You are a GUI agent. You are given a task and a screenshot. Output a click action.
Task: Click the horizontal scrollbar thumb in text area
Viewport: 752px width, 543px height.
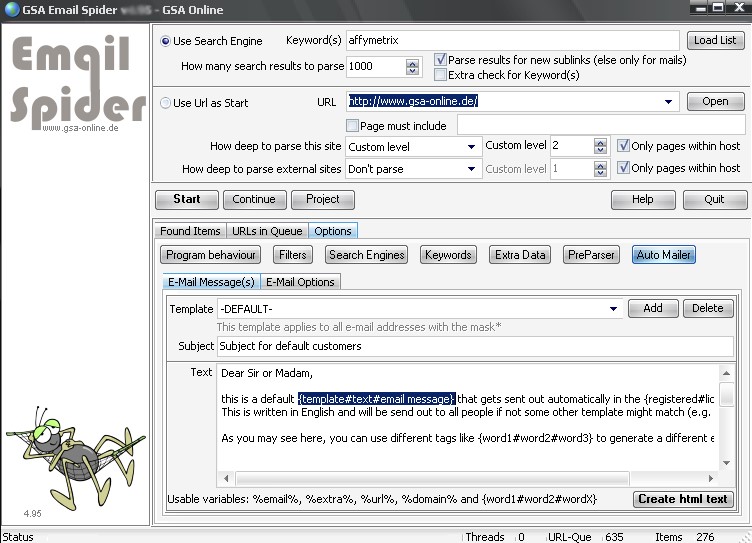click(432, 478)
